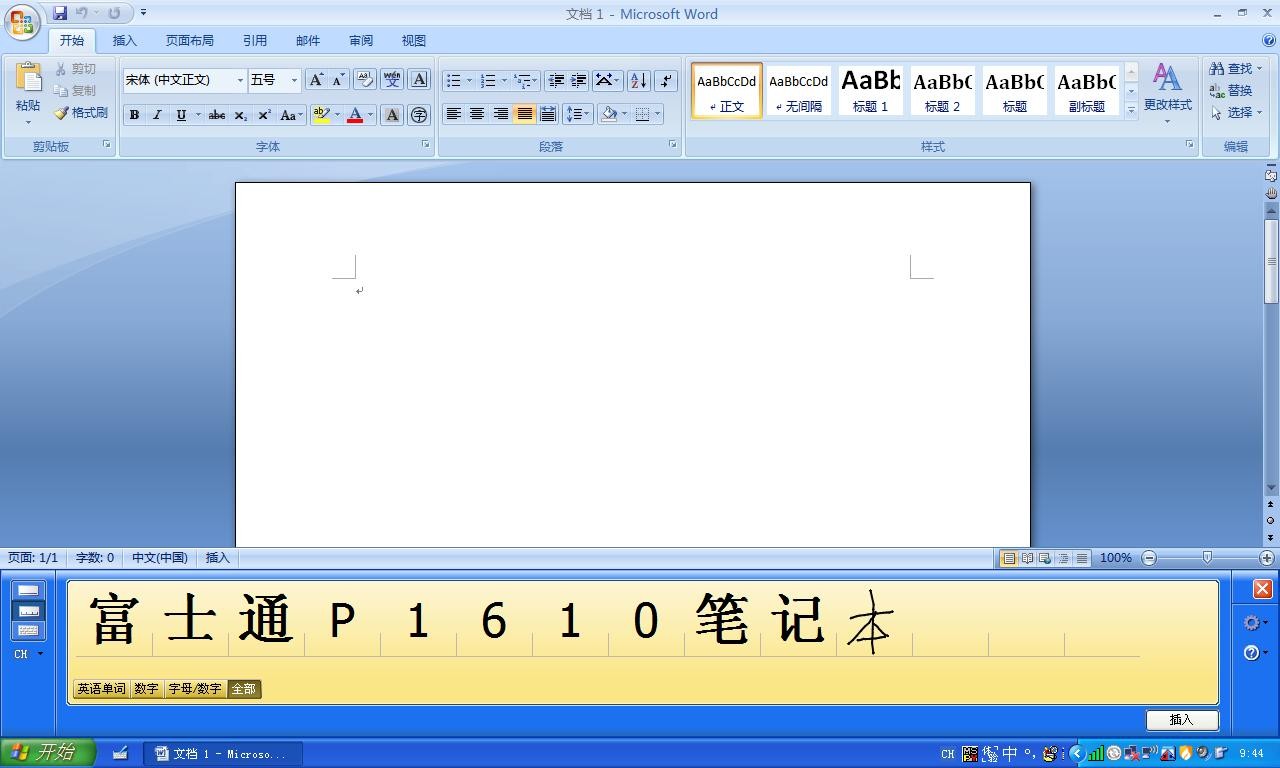The height and width of the screenshot is (768, 1280).
Task: Apply the 标题 1 heading style
Action: pos(870,90)
